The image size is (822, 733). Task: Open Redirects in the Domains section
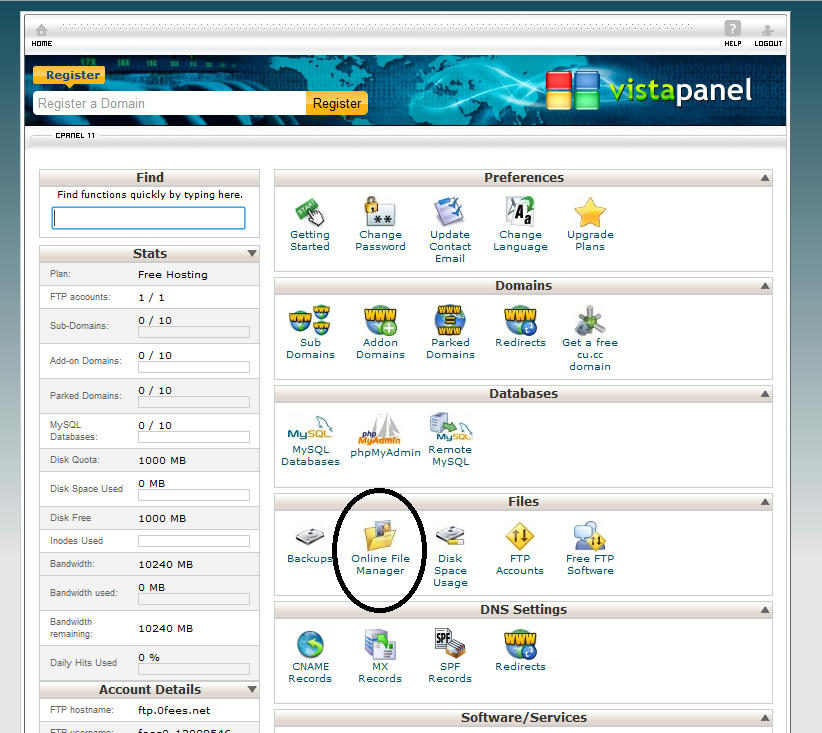point(520,327)
